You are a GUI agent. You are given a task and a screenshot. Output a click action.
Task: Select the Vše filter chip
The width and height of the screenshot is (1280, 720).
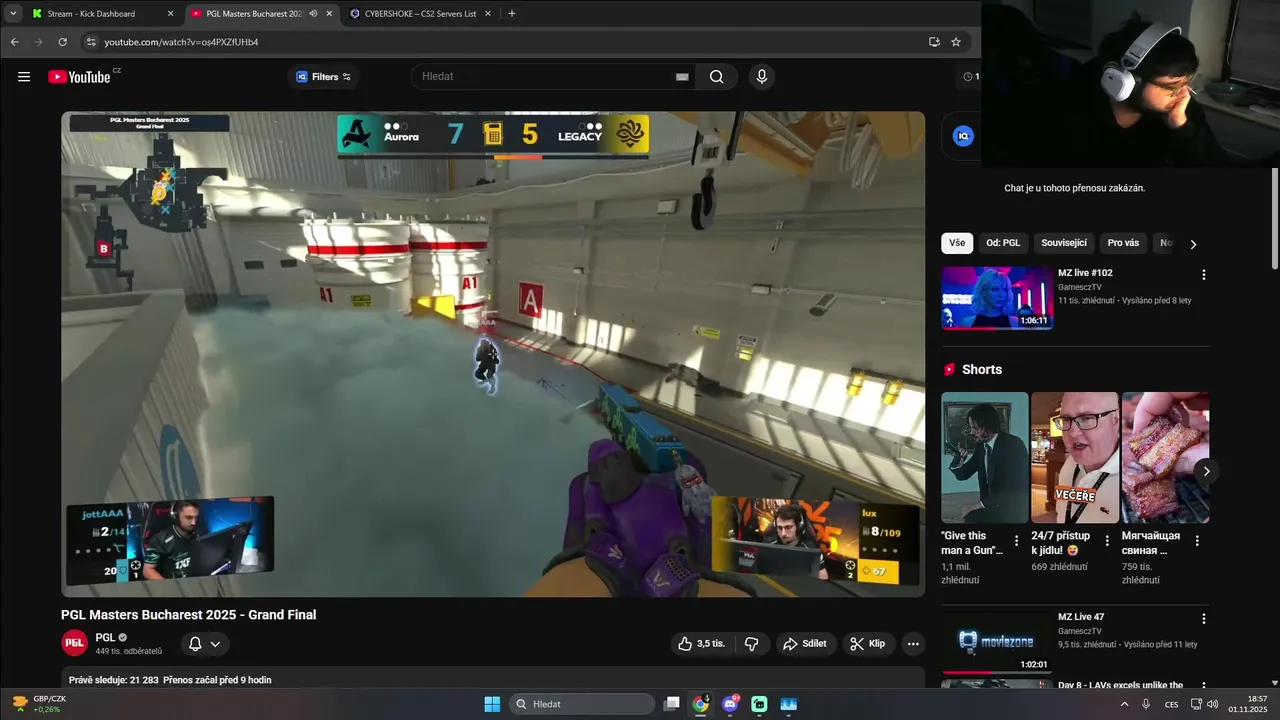pyautogui.click(x=957, y=243)
